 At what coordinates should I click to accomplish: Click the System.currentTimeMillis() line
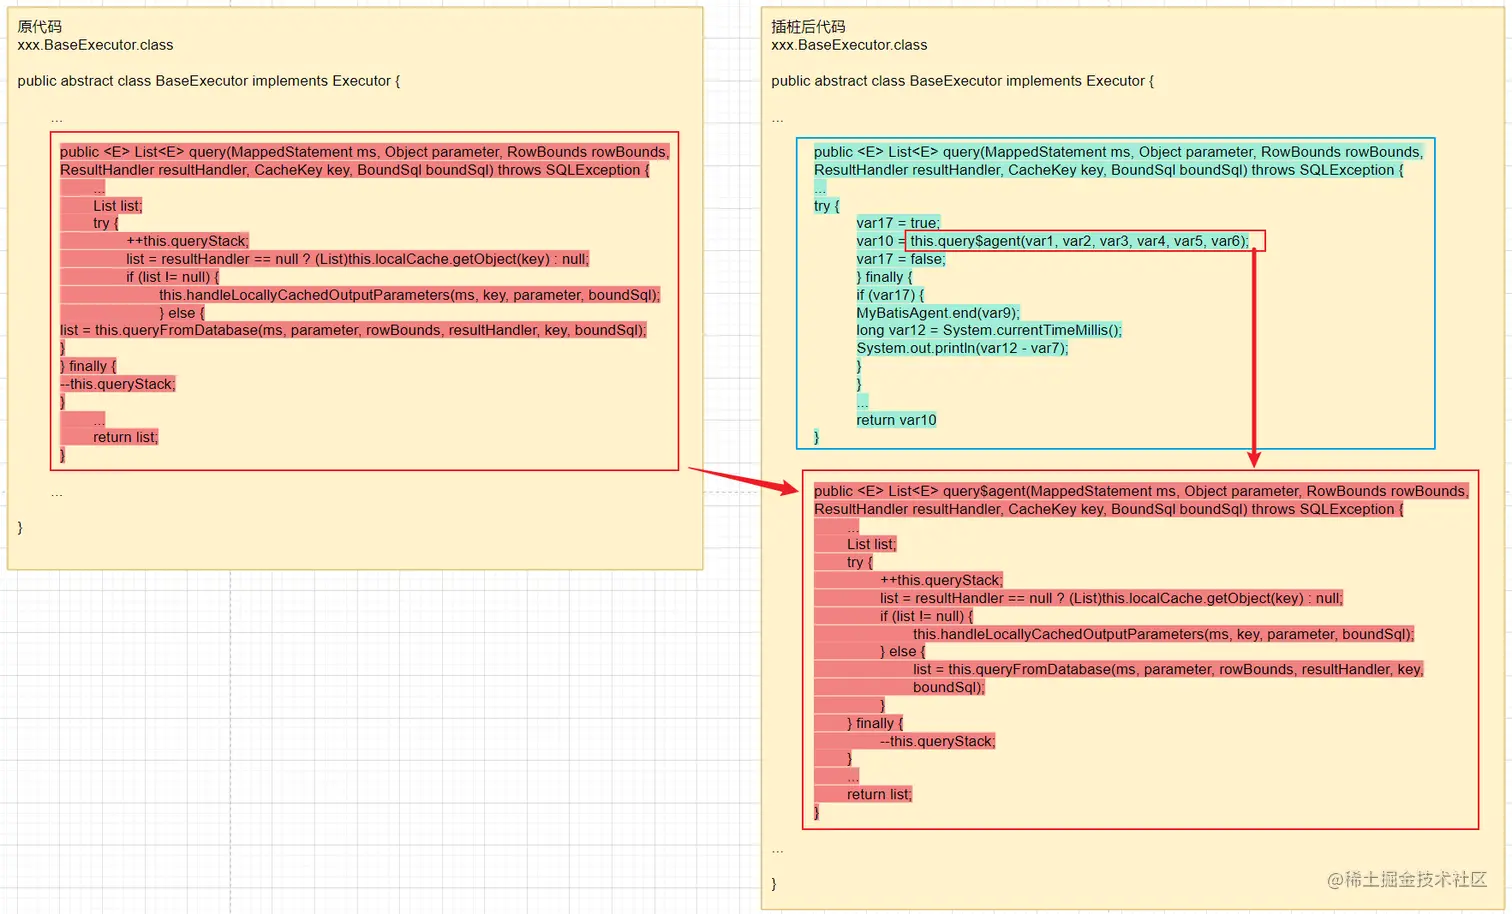click(989, 330)
